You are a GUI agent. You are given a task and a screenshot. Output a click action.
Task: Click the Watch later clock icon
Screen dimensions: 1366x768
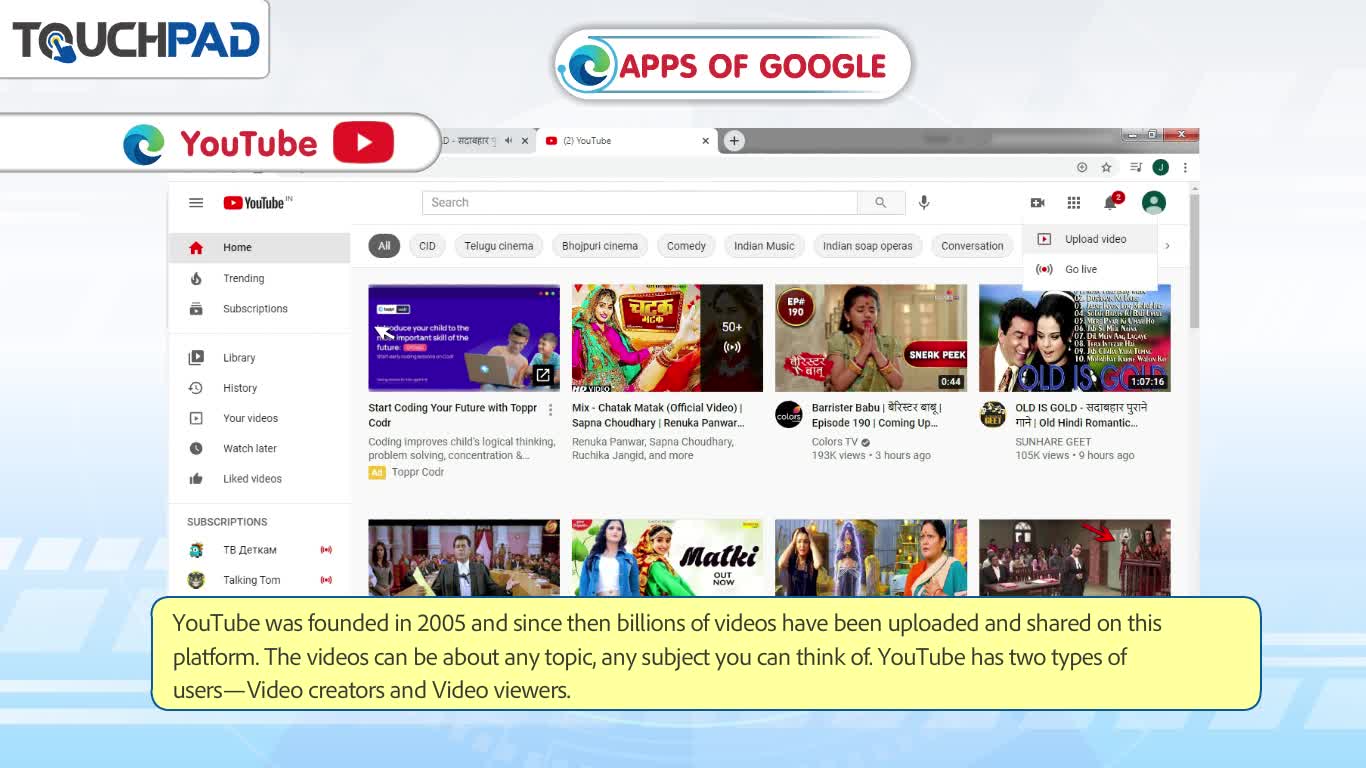click(x=196, y=449)
